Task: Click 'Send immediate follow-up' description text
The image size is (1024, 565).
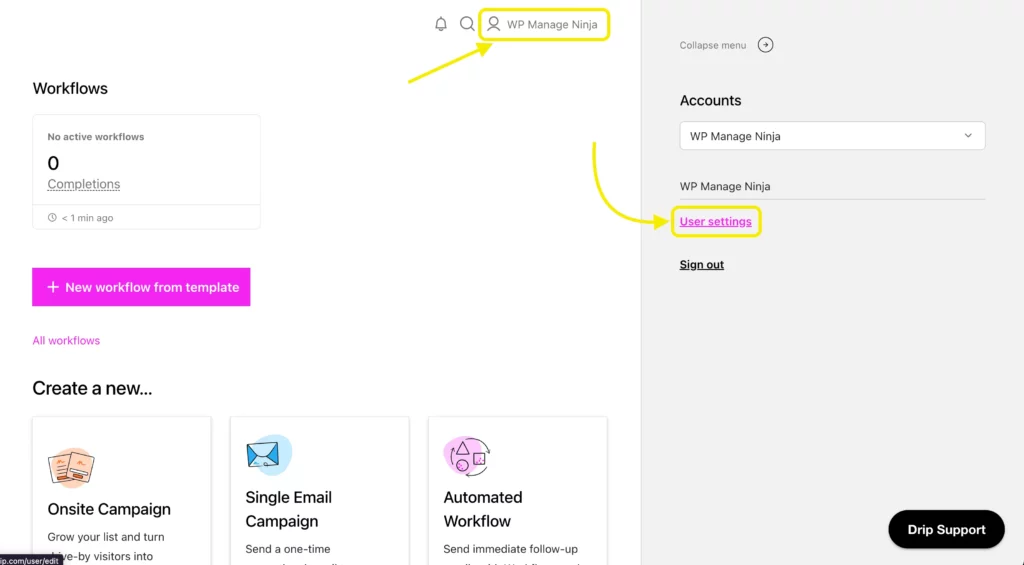Action: (511, 549)
